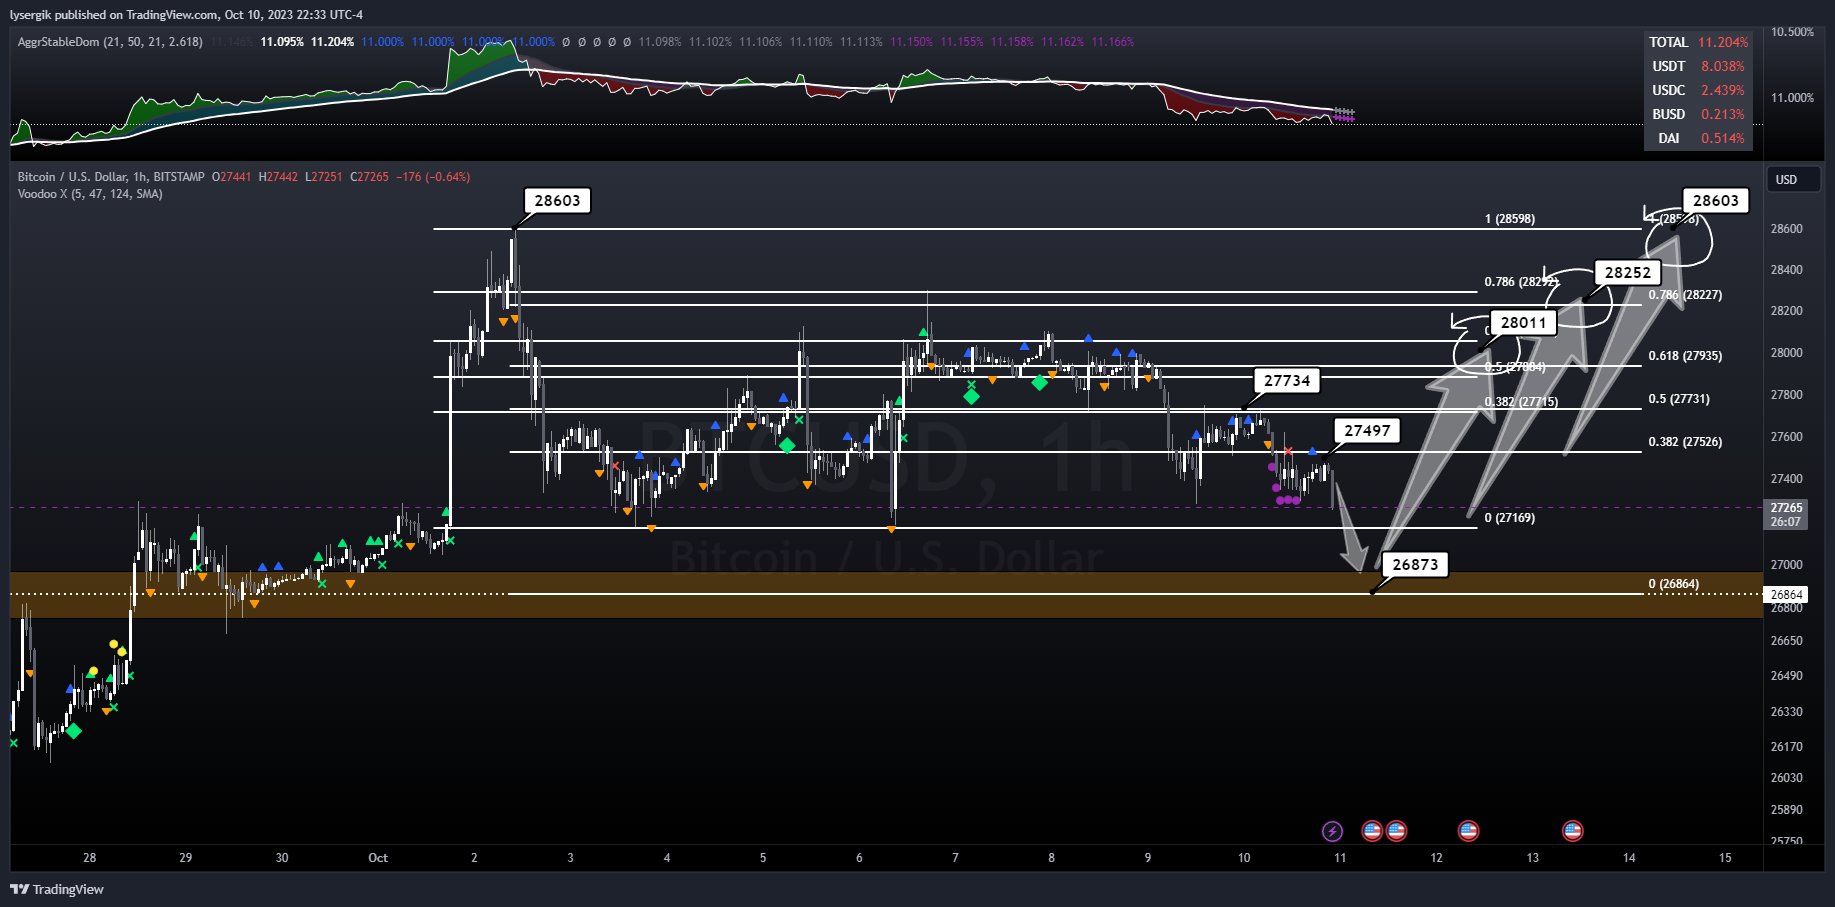1835x907 pixels.
Task: Click the close value C27265 in legend
Action: pos(369,177)
